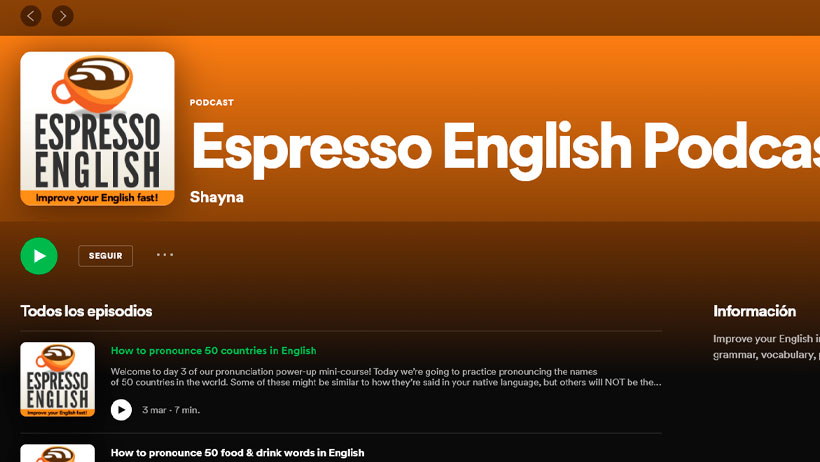Play the 50 countries episode
The image size is (820, 462).
(x=121, y=410)
